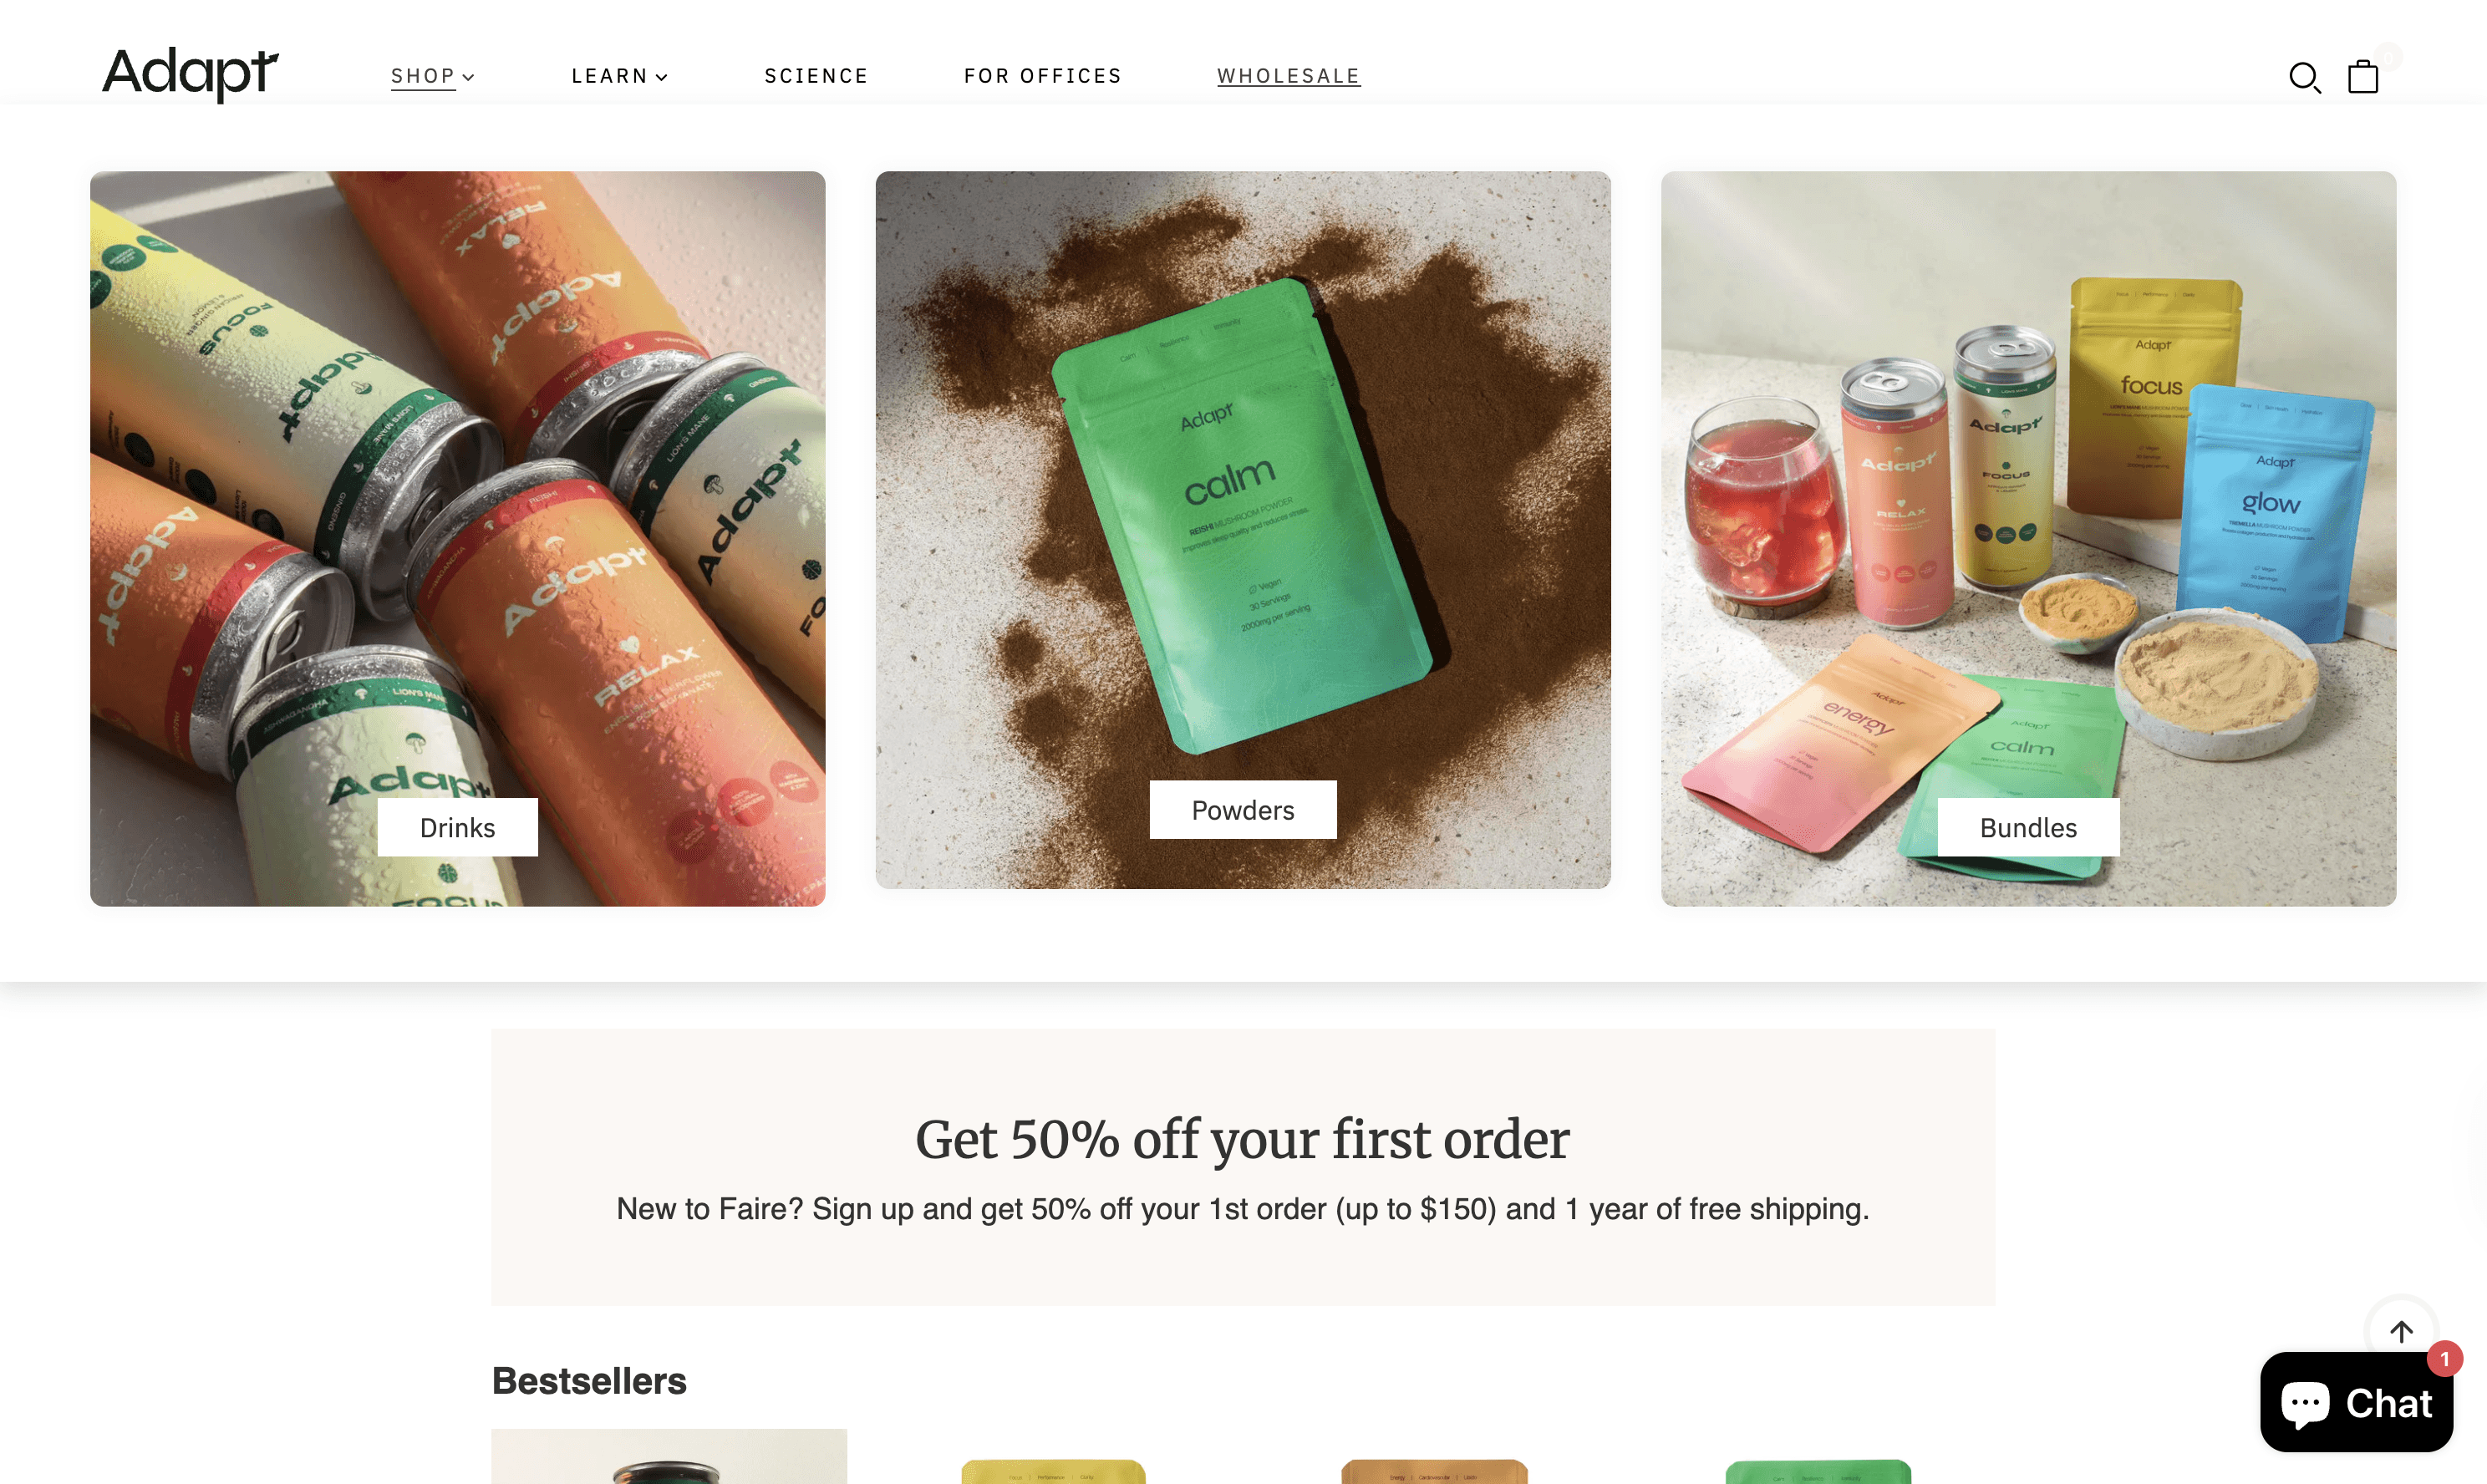Click the scroll-to-top arrow button
This screenshot has height=1484, width=2487.
[2401, 1331]
